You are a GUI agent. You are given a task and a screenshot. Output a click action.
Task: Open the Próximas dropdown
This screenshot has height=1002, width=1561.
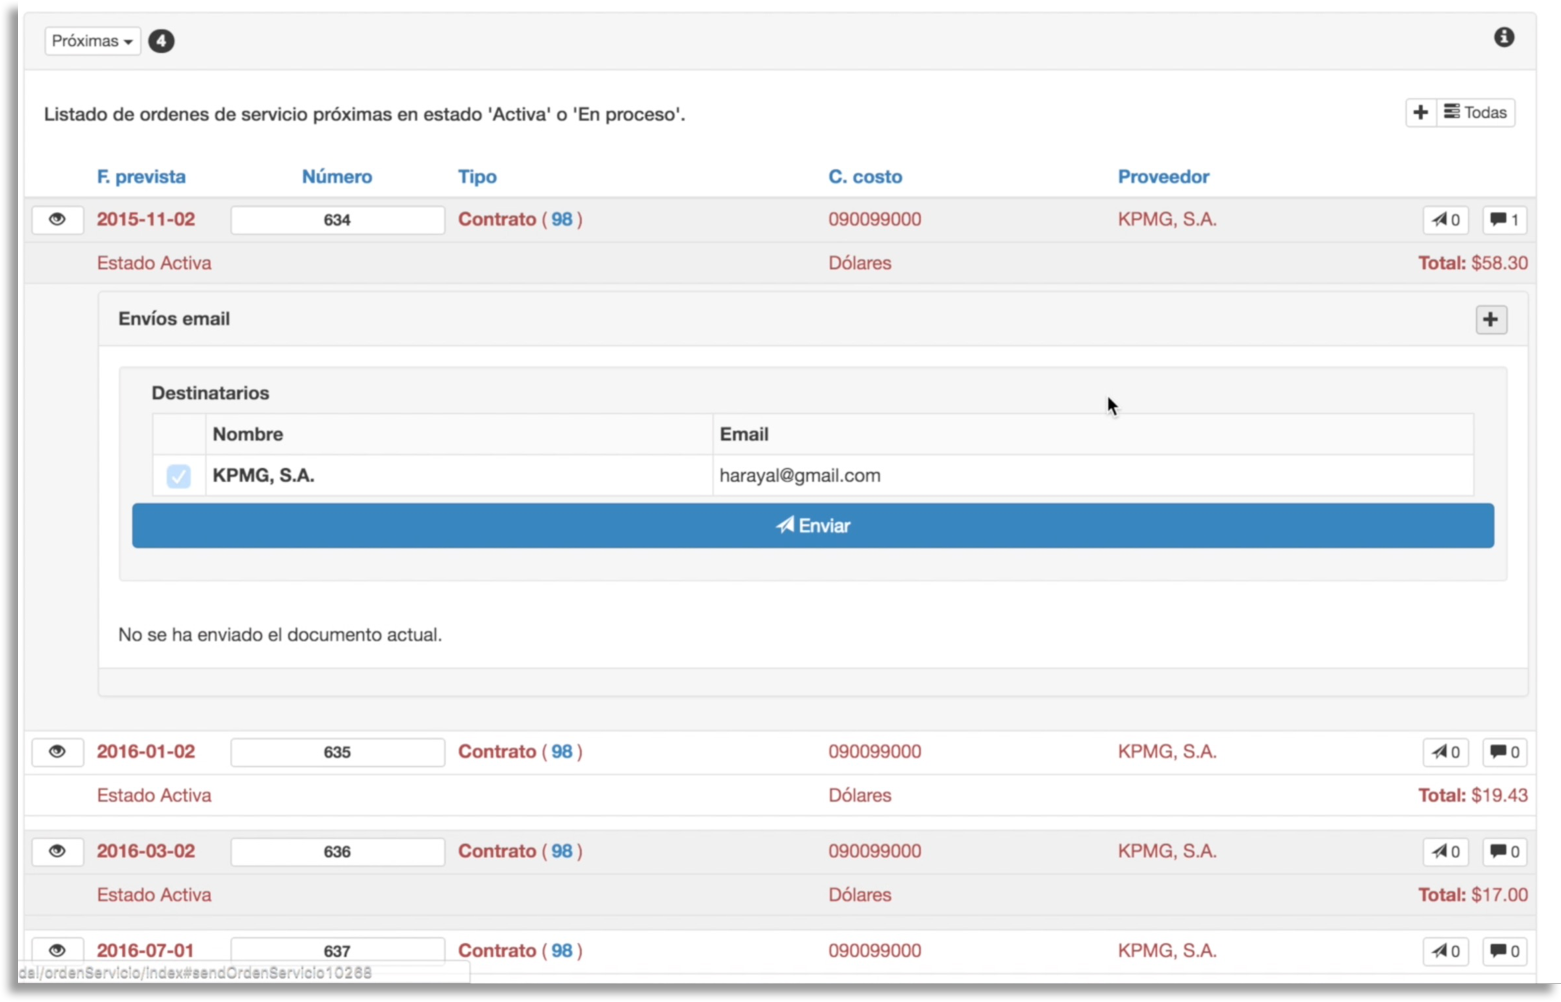tap(92, 41)
